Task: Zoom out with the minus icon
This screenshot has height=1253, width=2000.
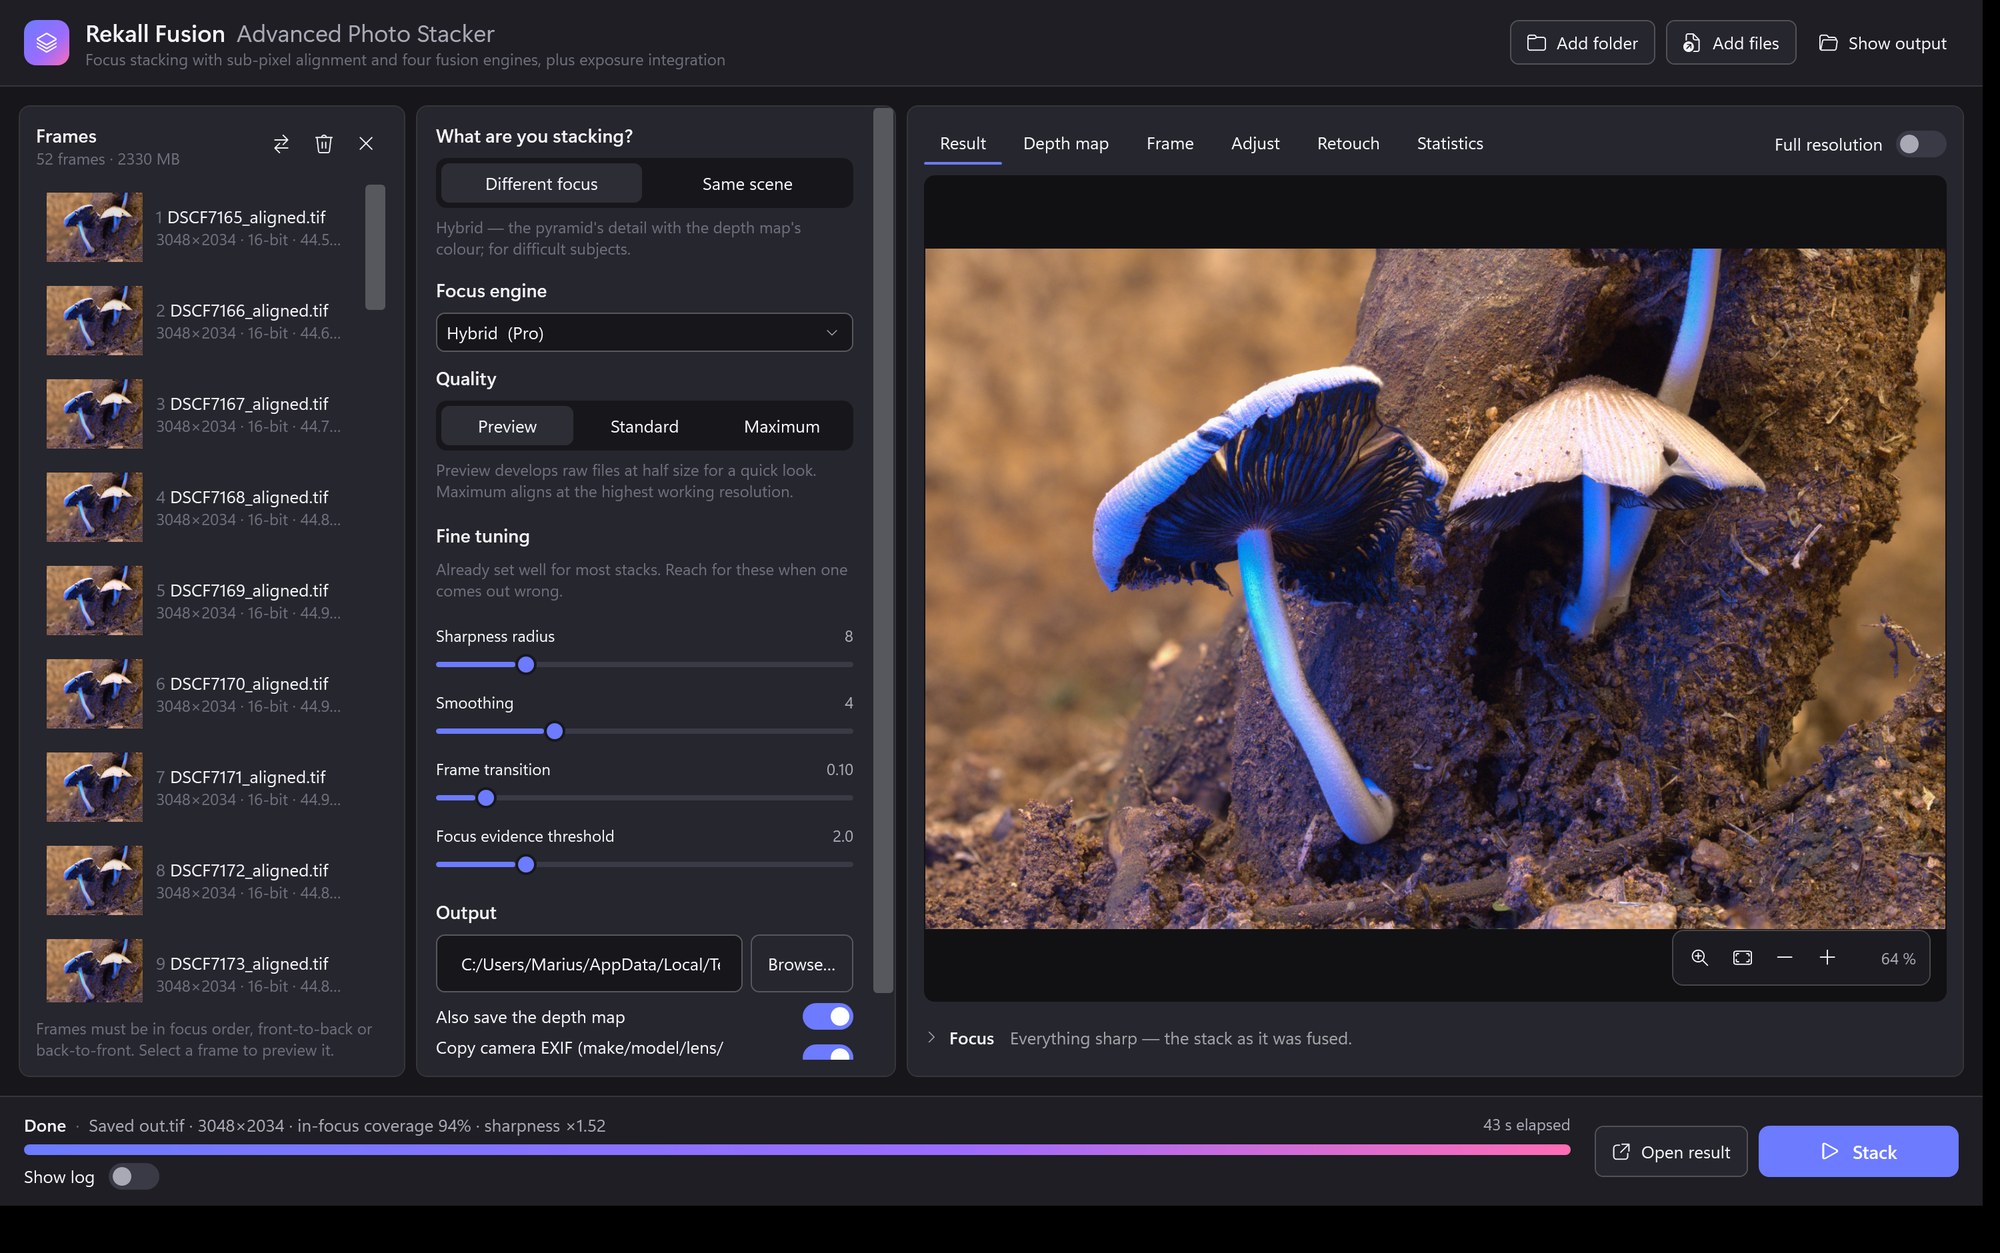Action: [1784, 958]
